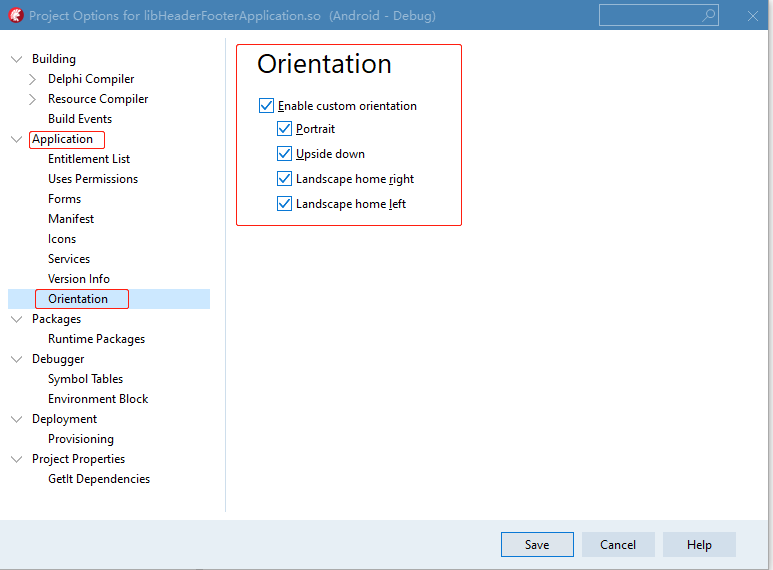Go to the Entitlement List page

click(89, 159)
